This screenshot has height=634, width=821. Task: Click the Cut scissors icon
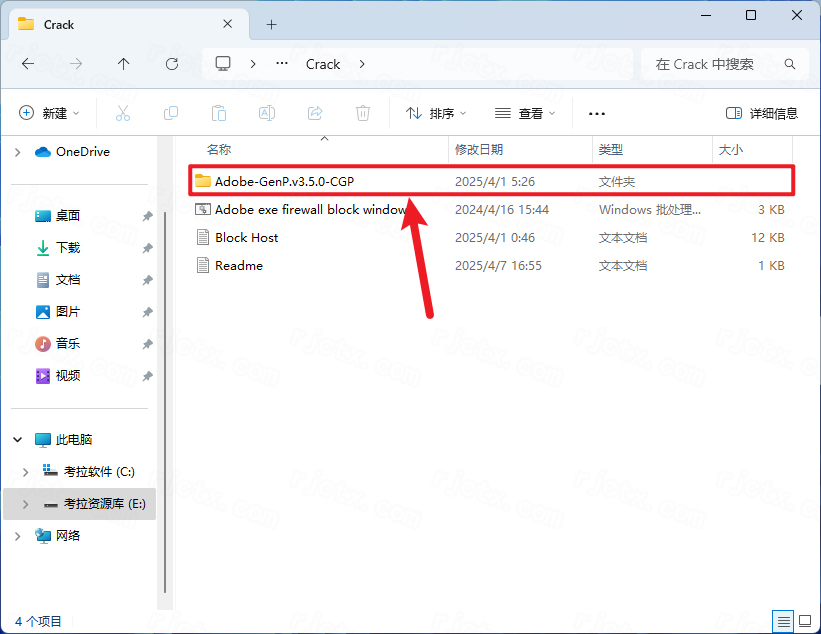click(123, 113)
